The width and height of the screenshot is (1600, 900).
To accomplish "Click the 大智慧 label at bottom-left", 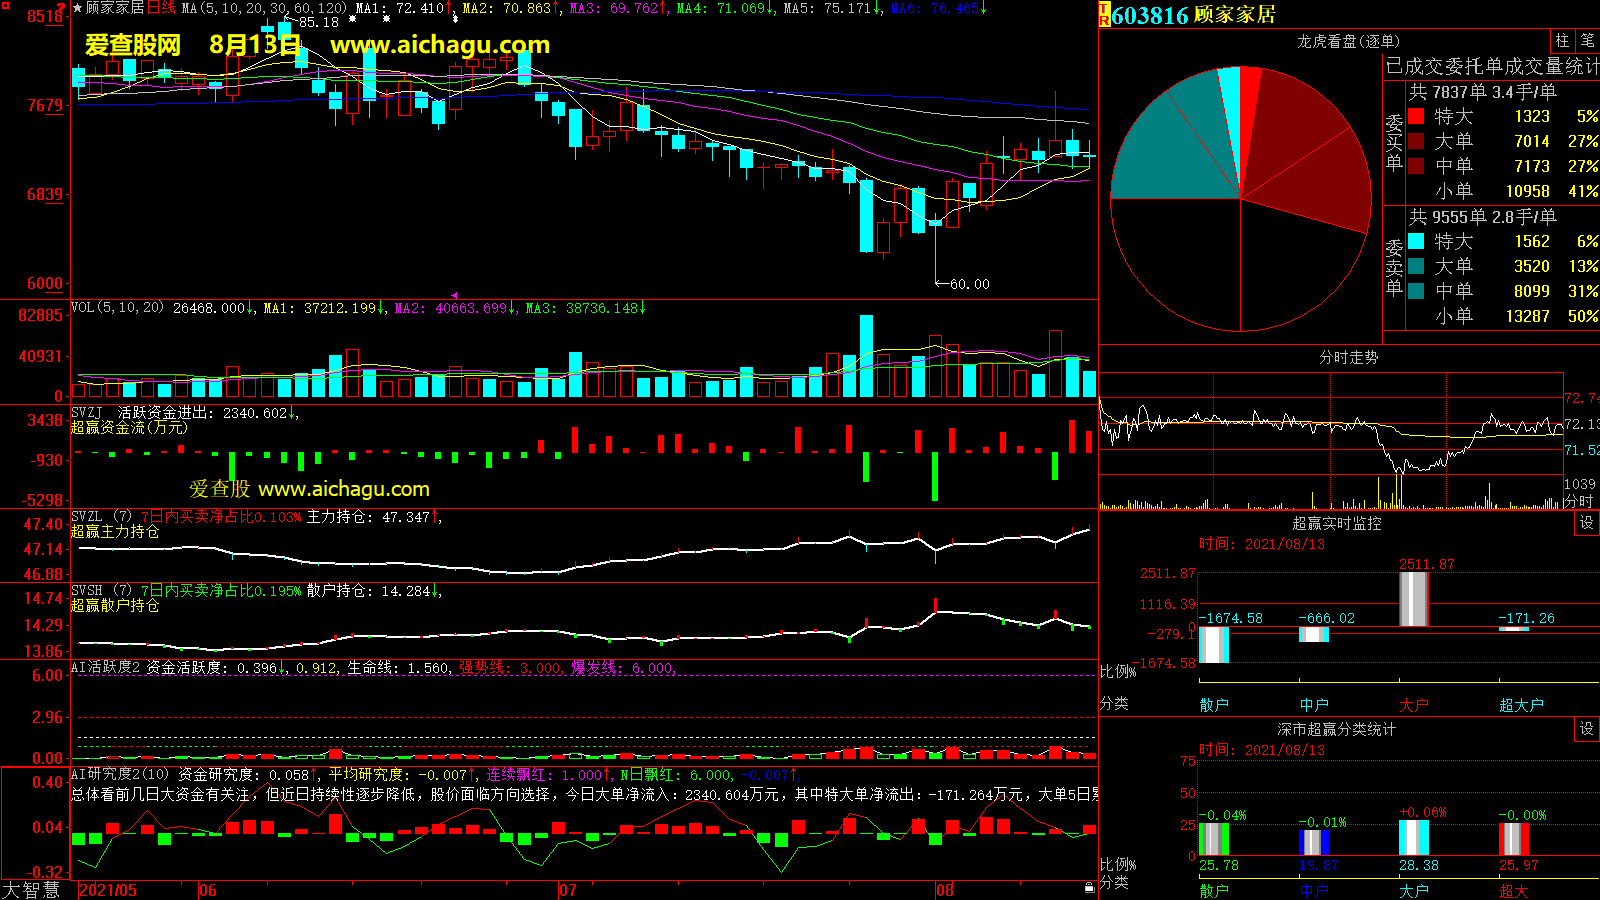I will point(31,890).
